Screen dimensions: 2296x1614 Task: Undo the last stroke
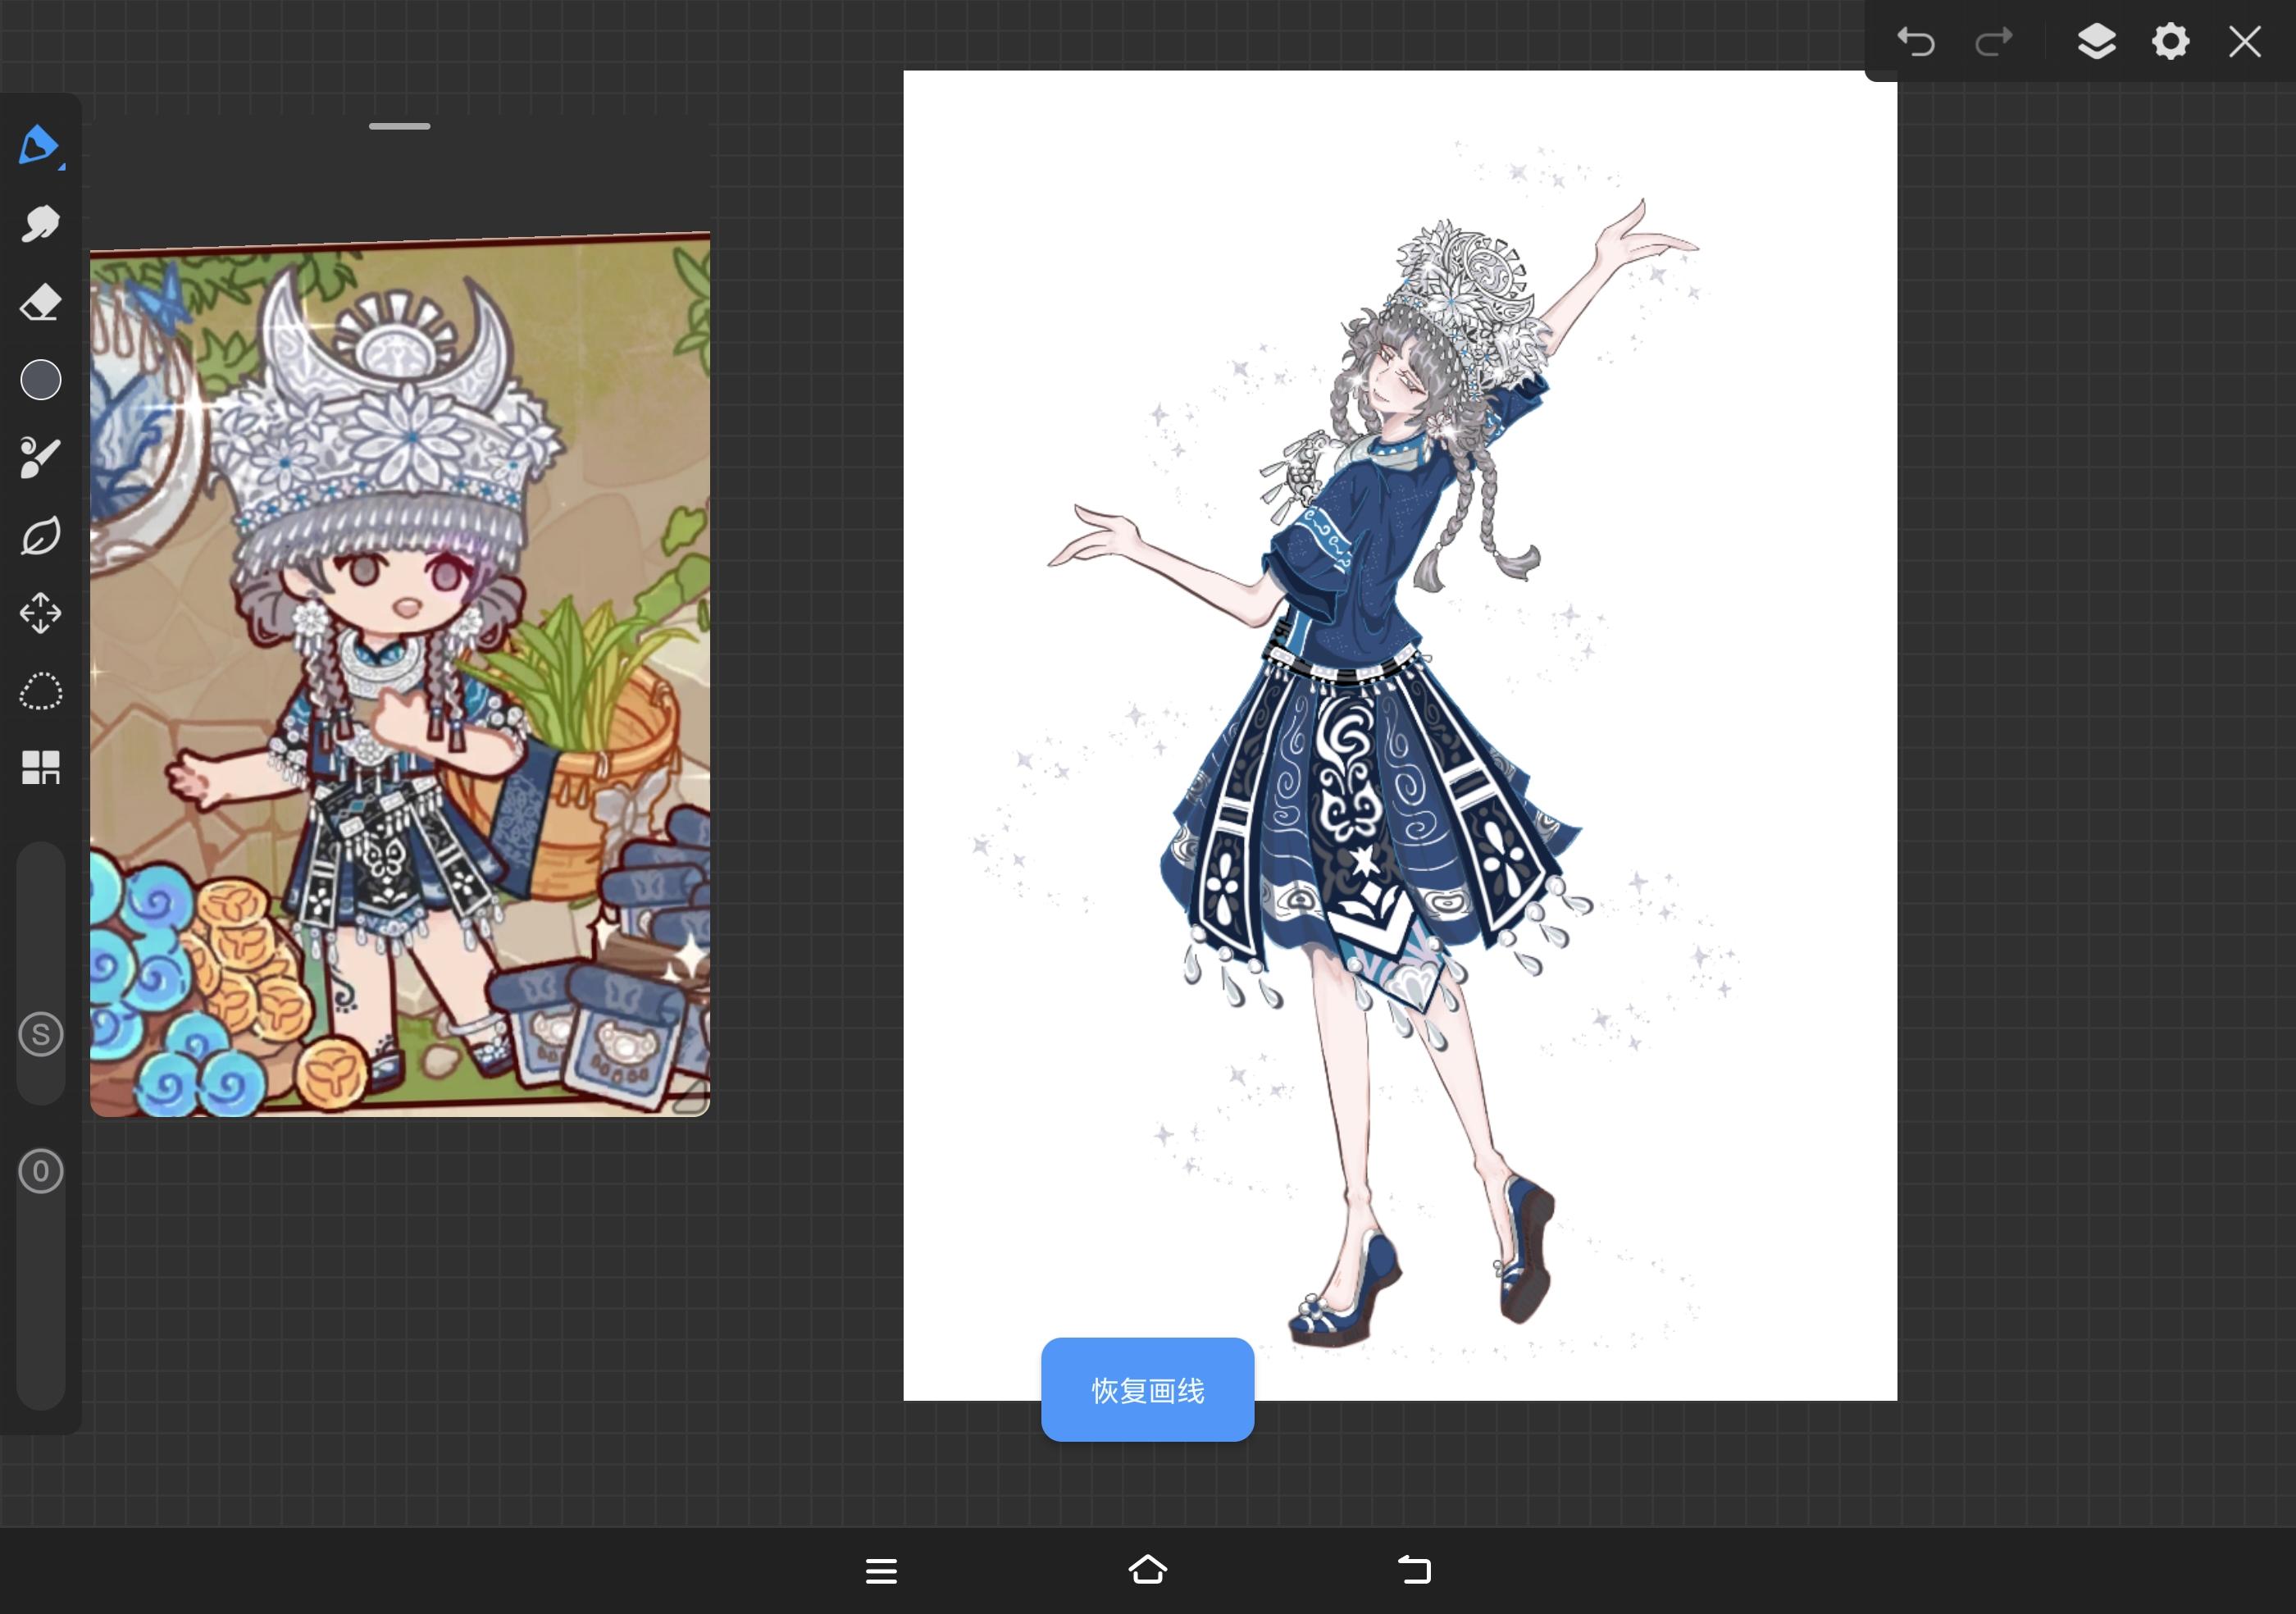click(1916, 42)
